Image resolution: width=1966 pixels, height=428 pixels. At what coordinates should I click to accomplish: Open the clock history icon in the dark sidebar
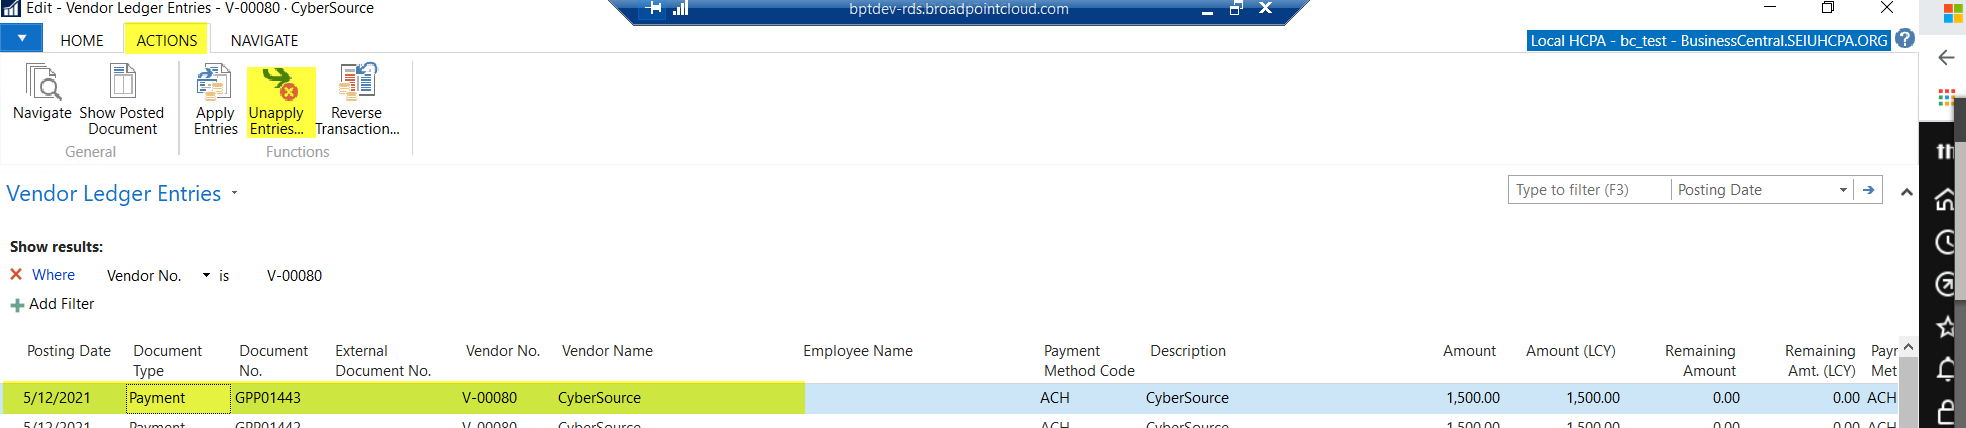pyautogui.click(x=1946, y=242)
